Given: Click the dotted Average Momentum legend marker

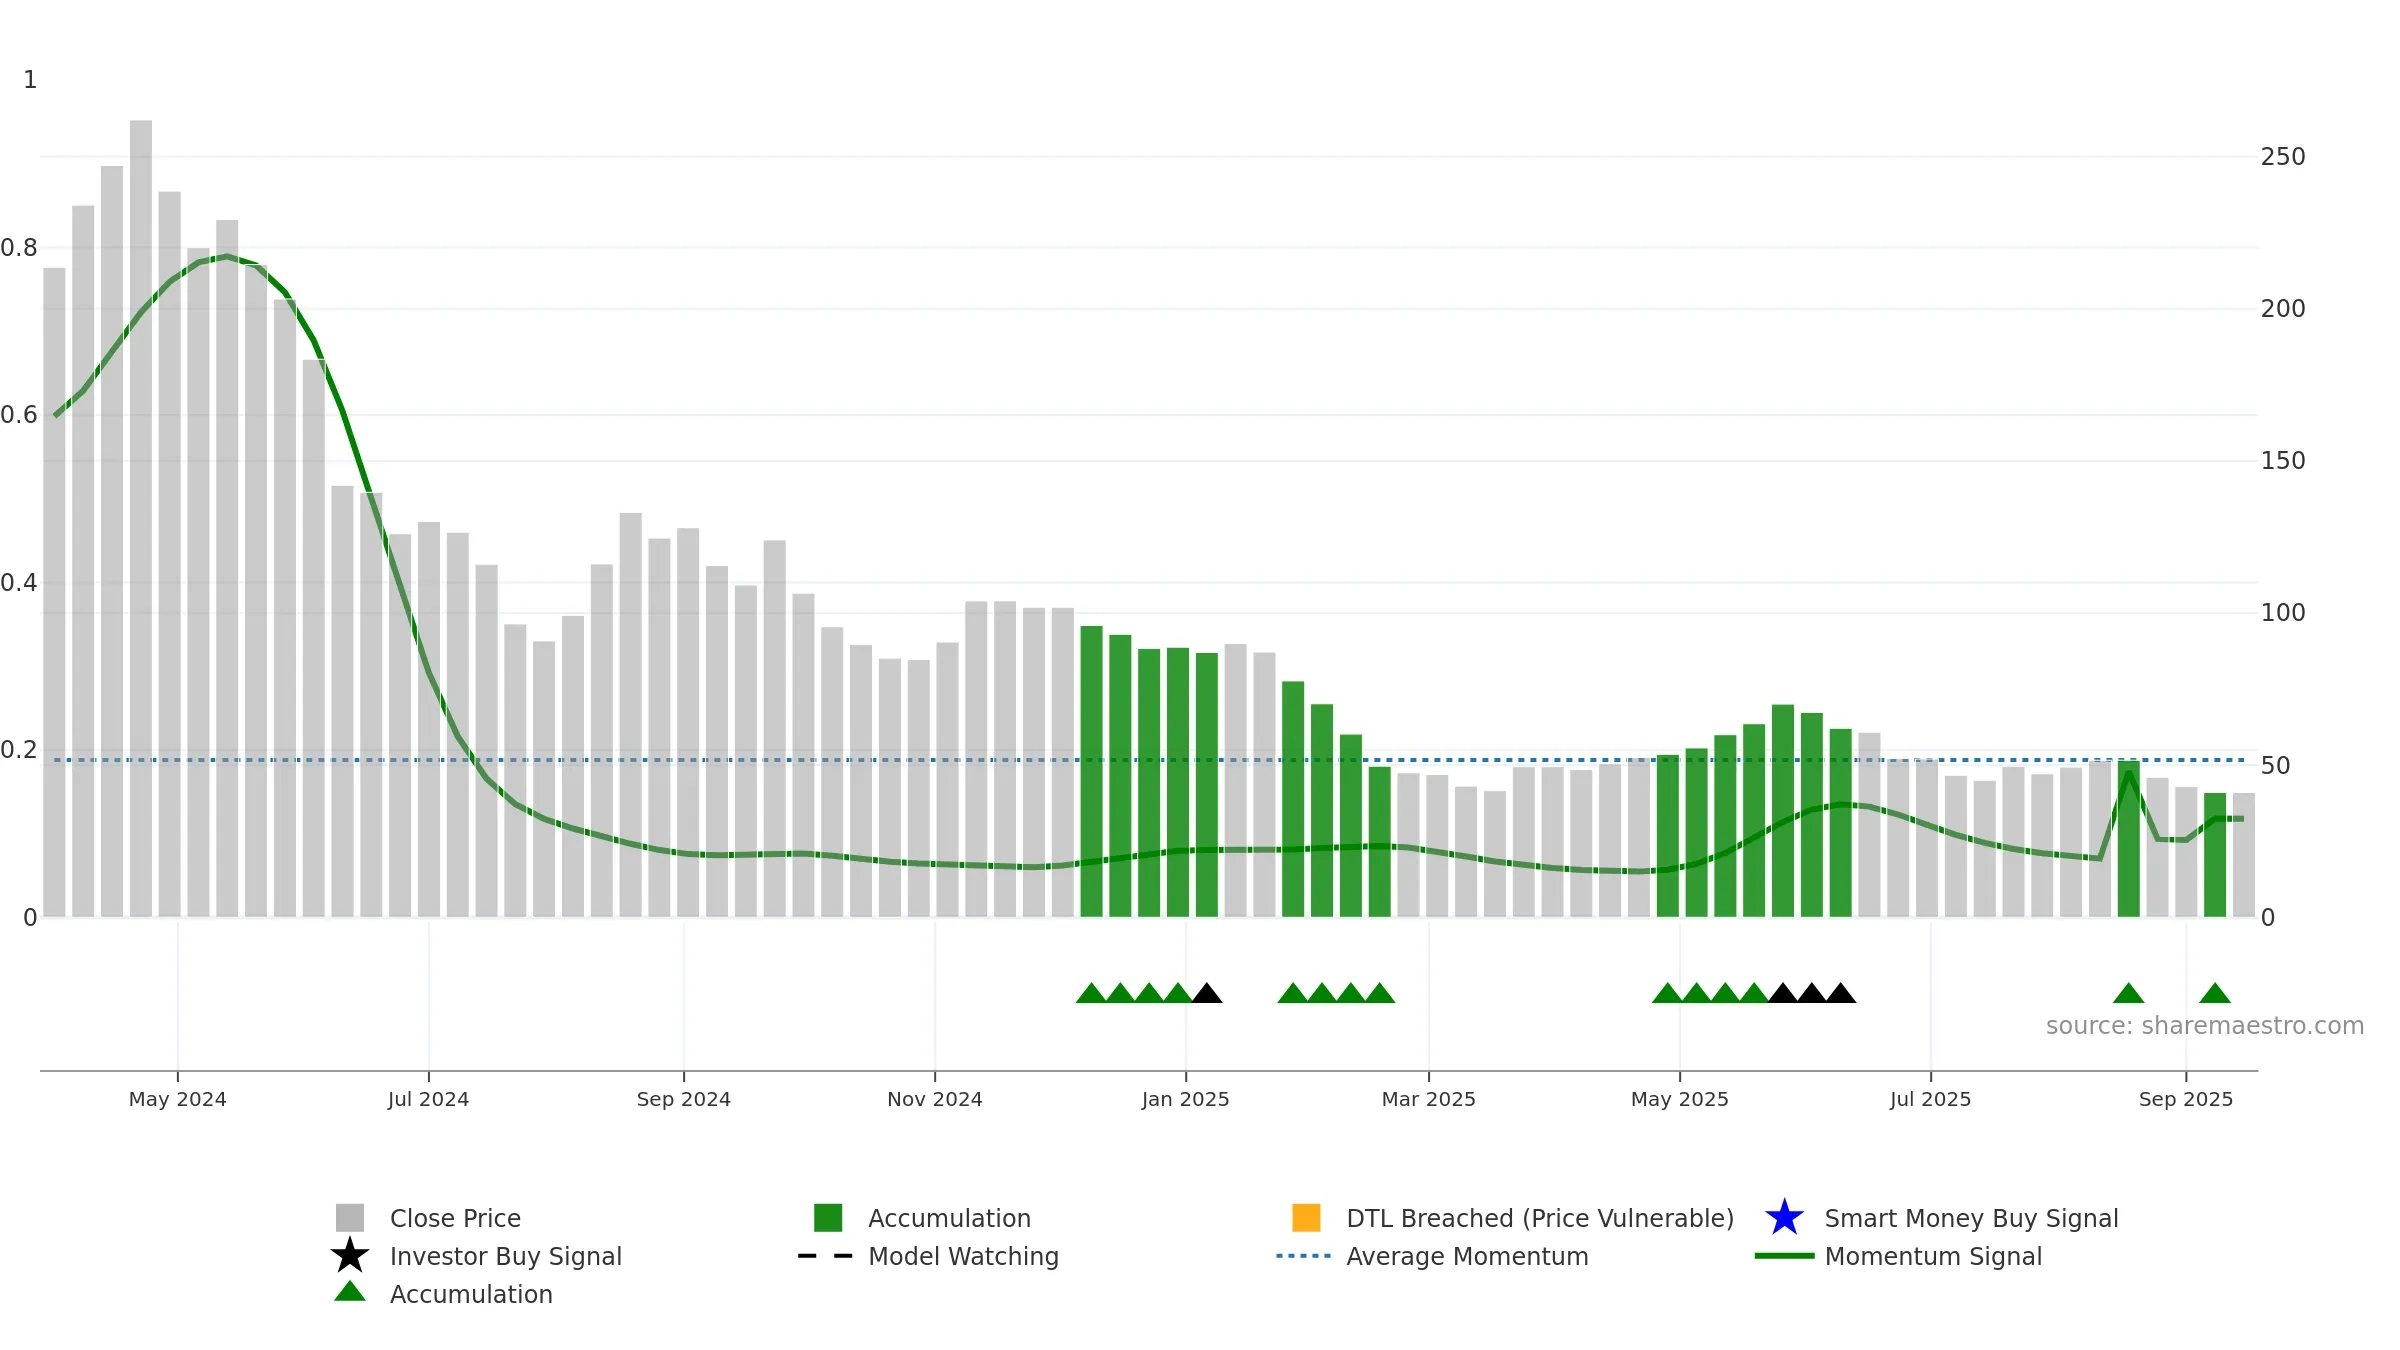Looking at the screenshot, I should pos(1304,1256).
